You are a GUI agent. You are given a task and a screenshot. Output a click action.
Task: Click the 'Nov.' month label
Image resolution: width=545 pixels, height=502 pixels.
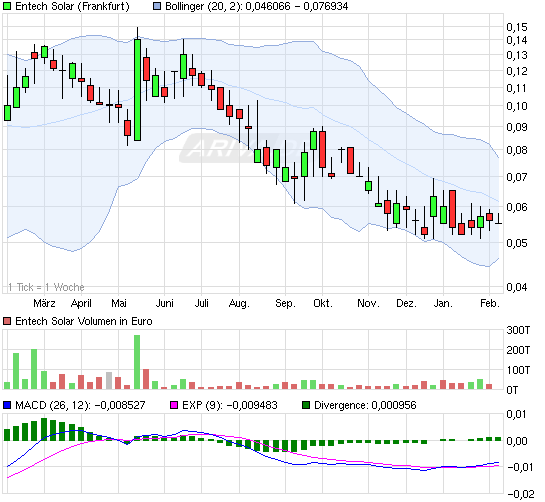368,303
